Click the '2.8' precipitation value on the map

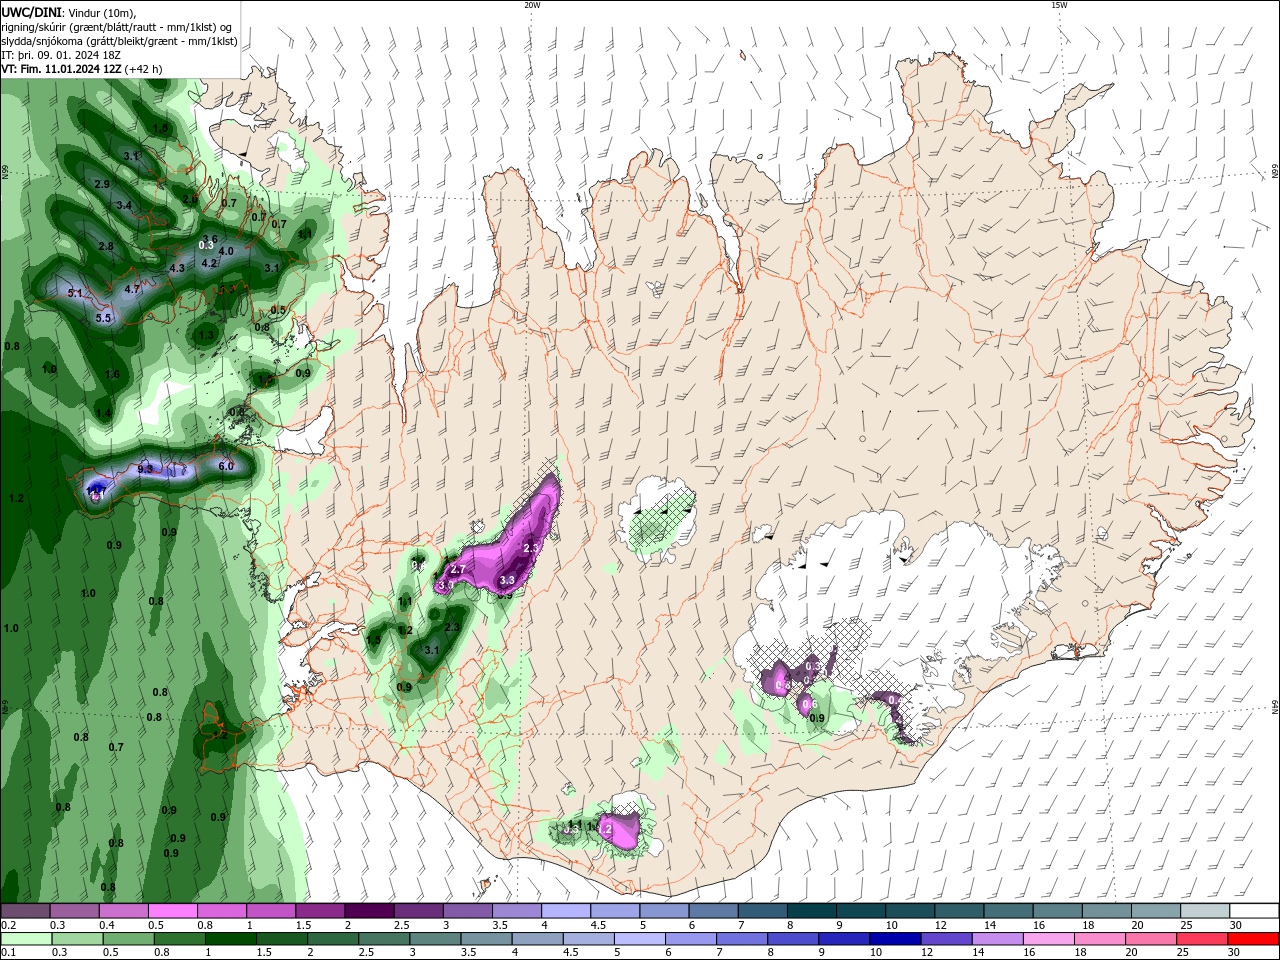click(x=106, y=246)
